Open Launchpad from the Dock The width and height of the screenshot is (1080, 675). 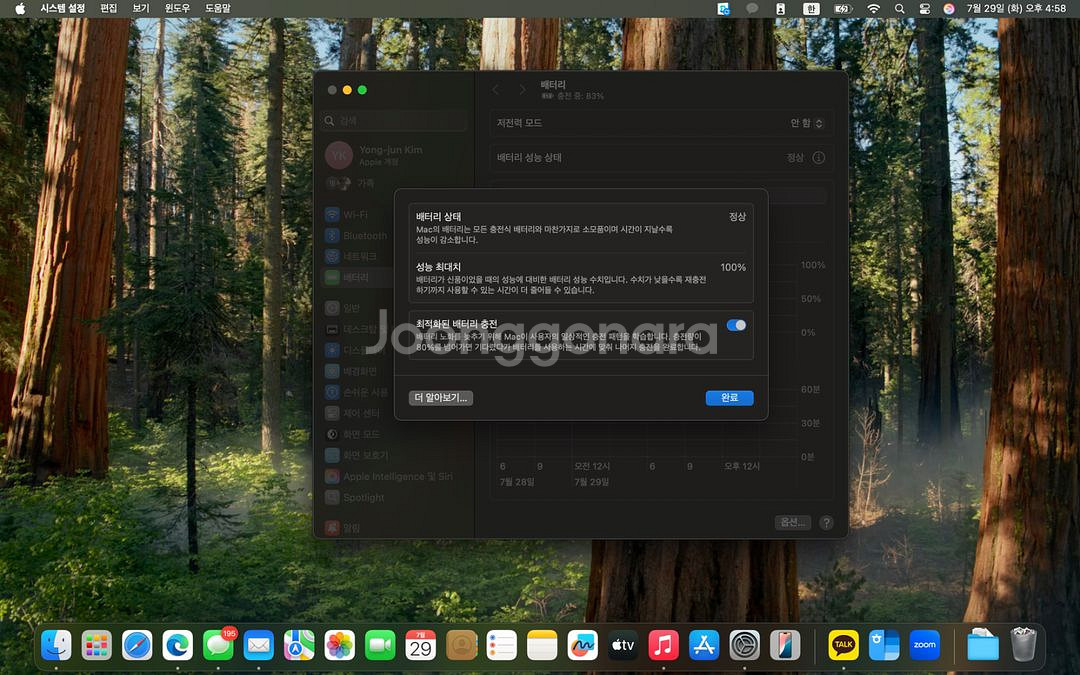[96, 645]
